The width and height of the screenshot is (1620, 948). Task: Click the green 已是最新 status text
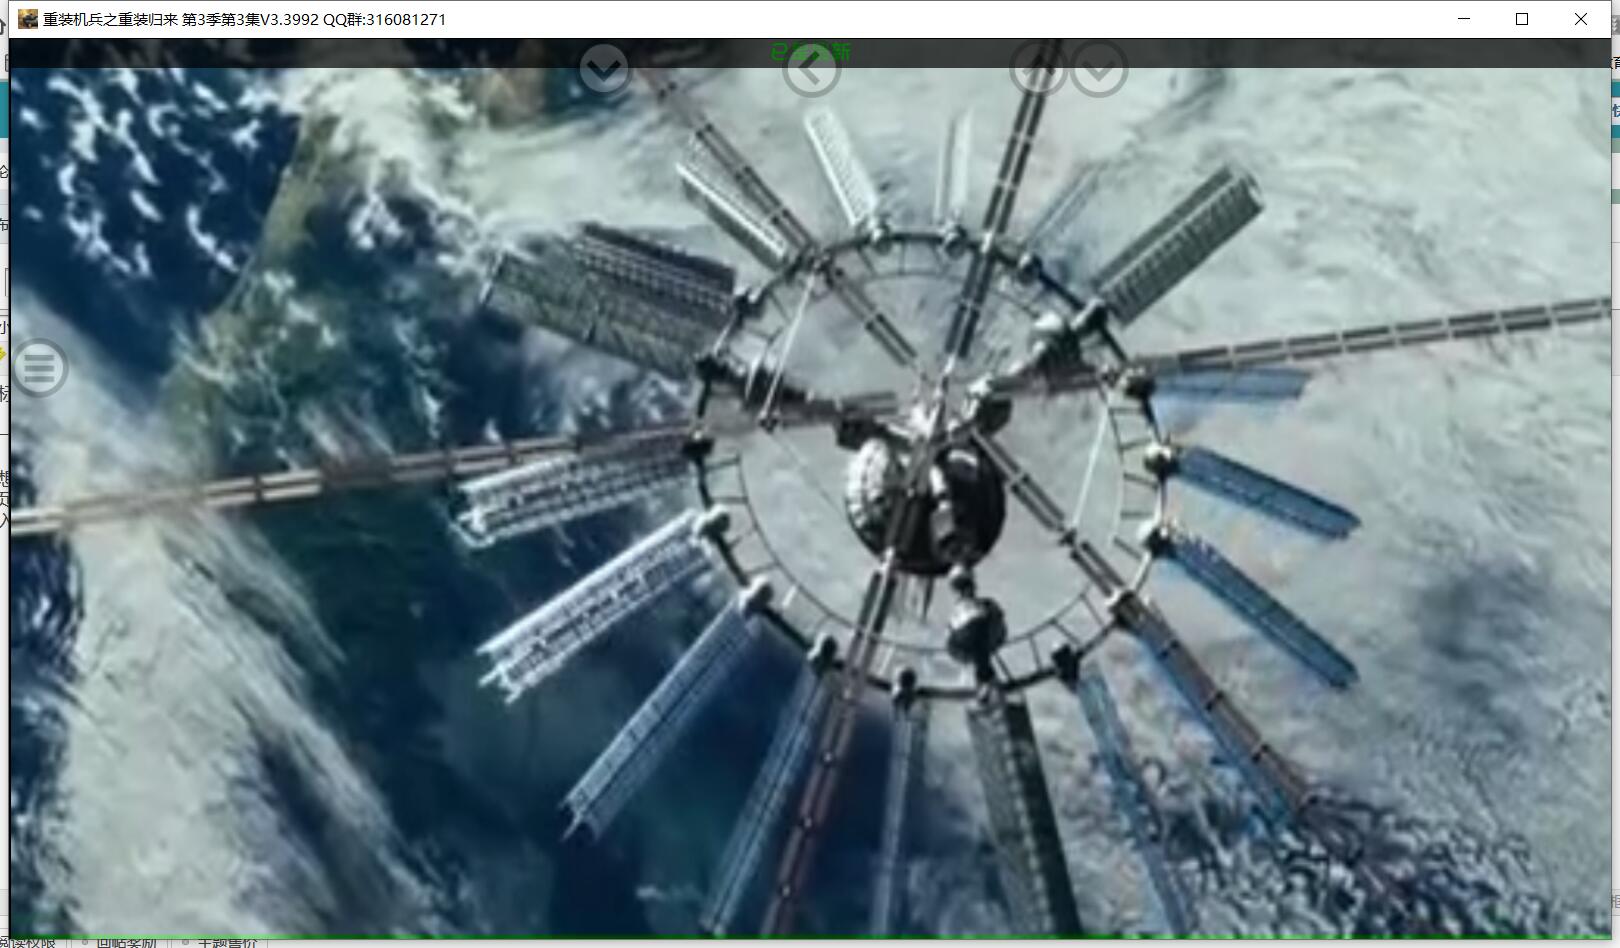coord(811,52)
